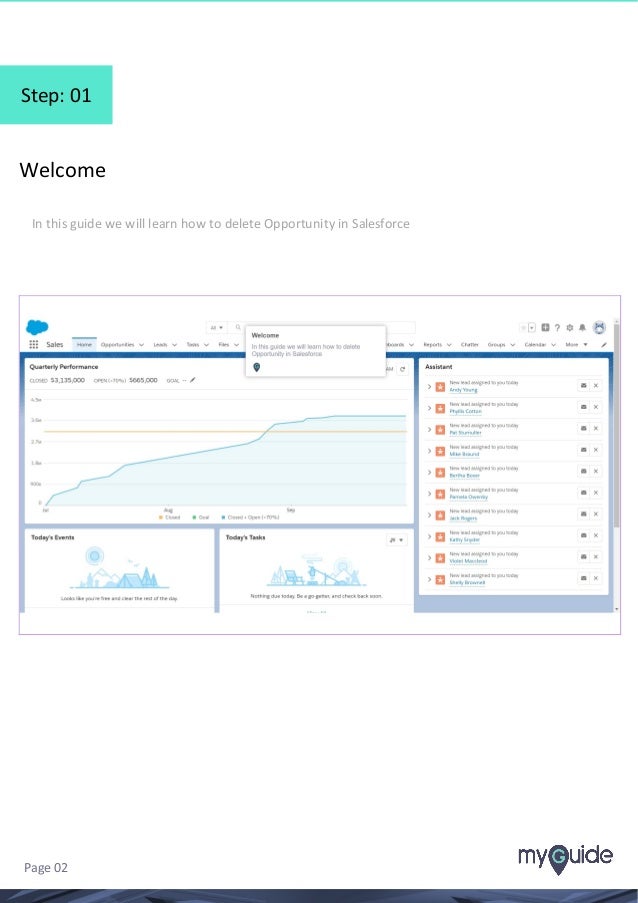The image size is (638, 903).
Task: Open the global actions plus icon
Action: [x=545, y=327]
